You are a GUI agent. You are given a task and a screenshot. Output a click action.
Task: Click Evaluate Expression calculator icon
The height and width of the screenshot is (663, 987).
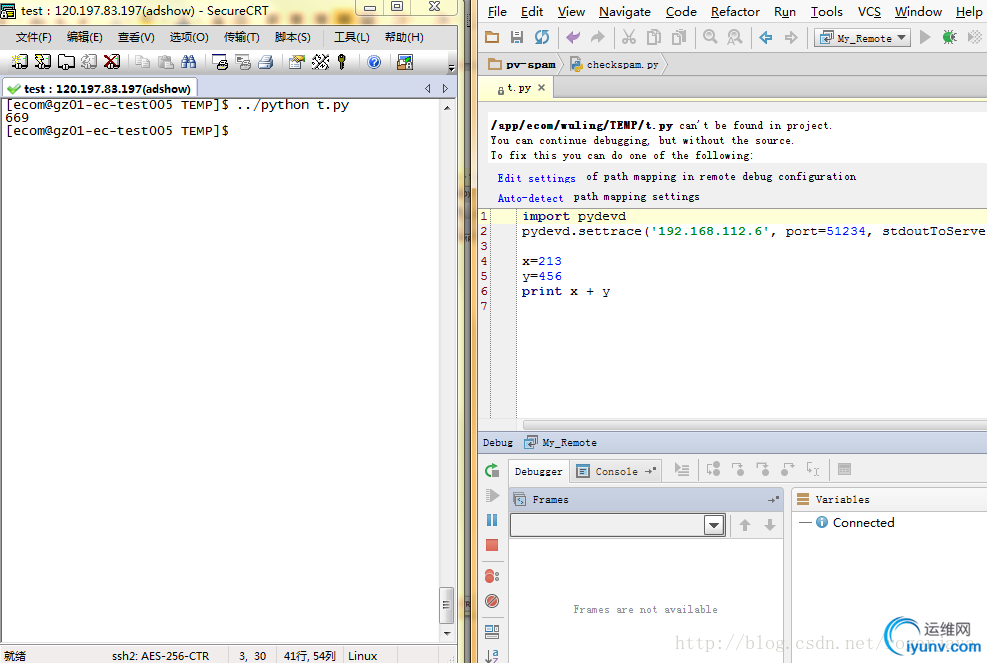point(845,470)
